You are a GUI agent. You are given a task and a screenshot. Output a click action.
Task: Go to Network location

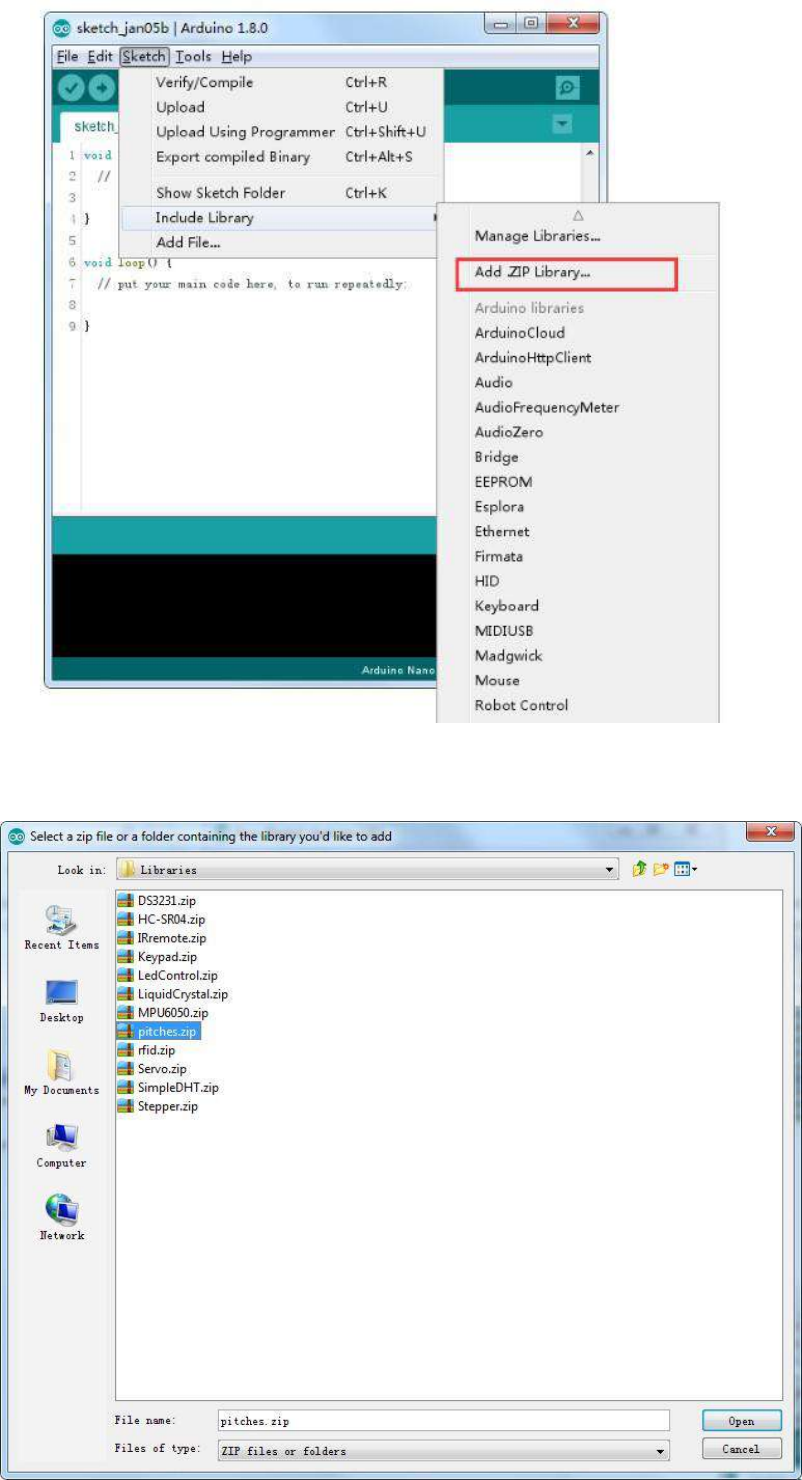pyautogui.click(x=62, y=1218)
